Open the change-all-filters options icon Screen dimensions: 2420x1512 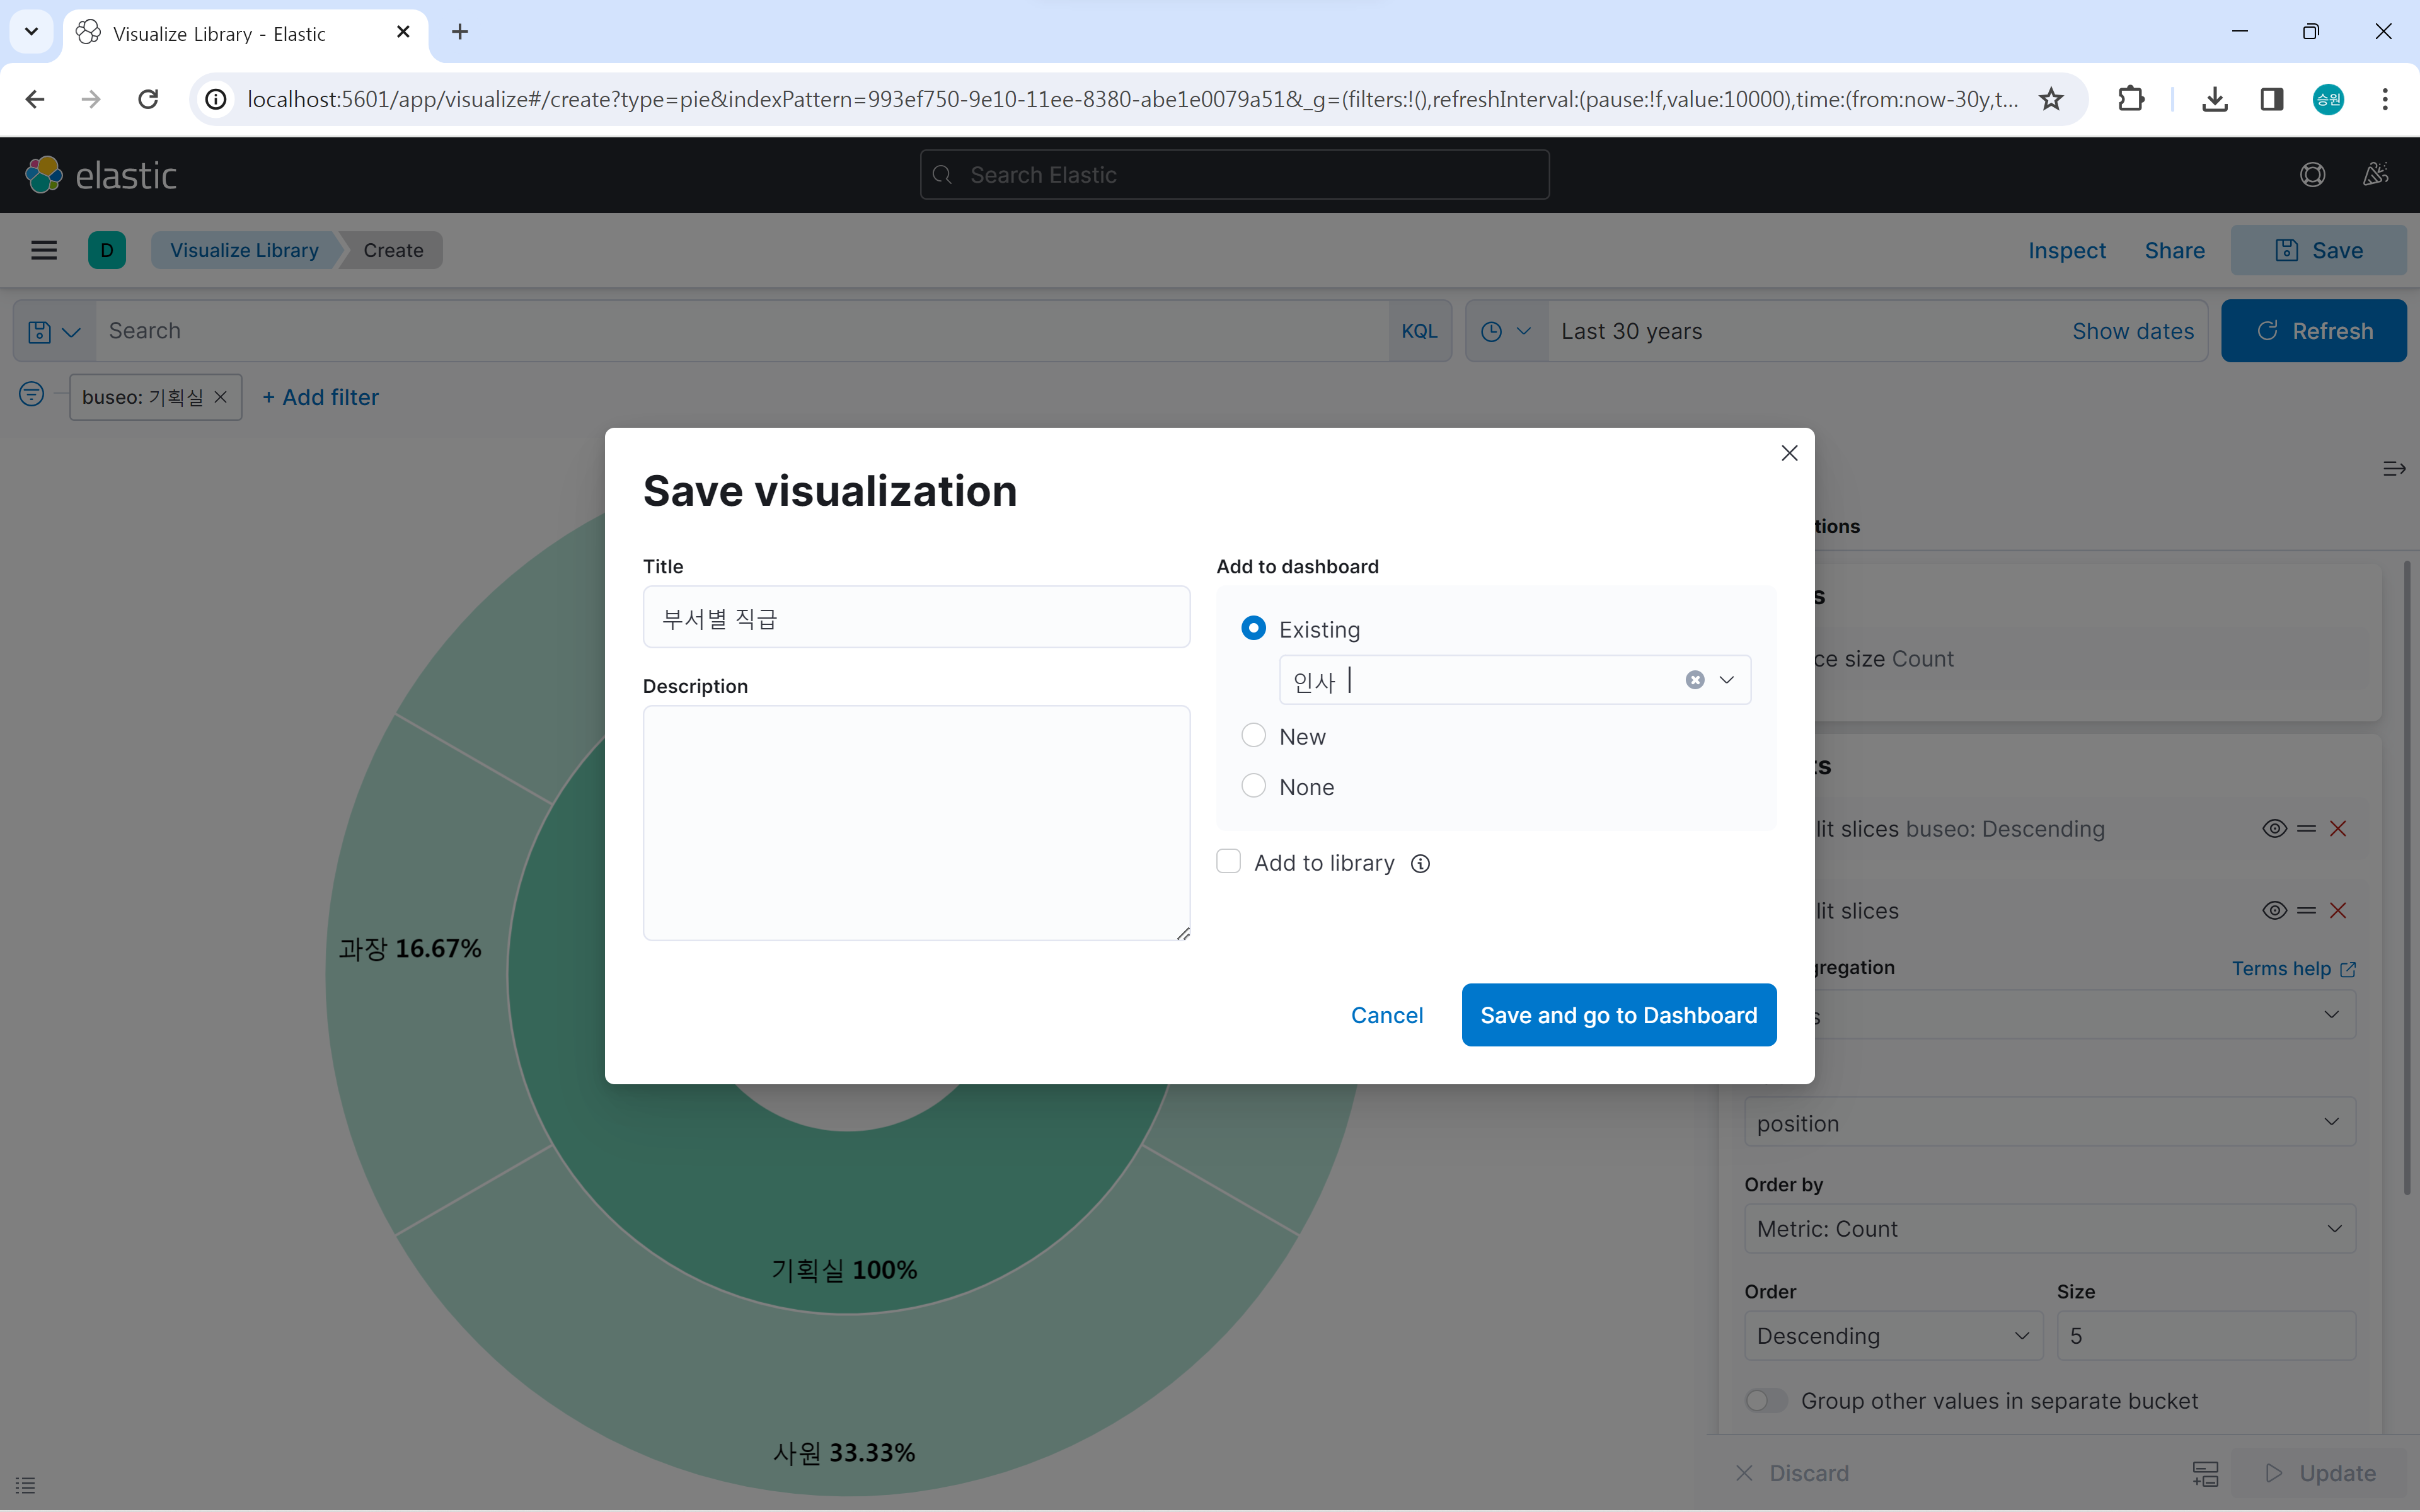pos(32,394)
